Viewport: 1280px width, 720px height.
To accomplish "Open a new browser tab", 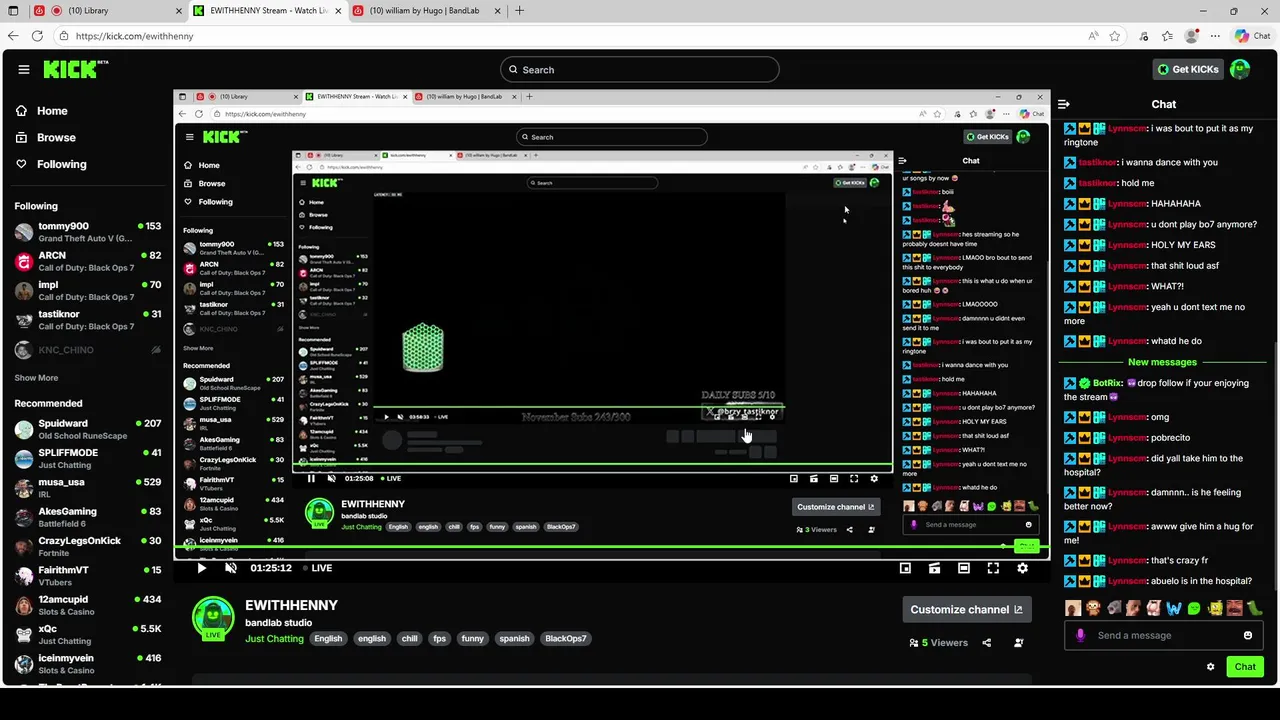I will point(519,11).
